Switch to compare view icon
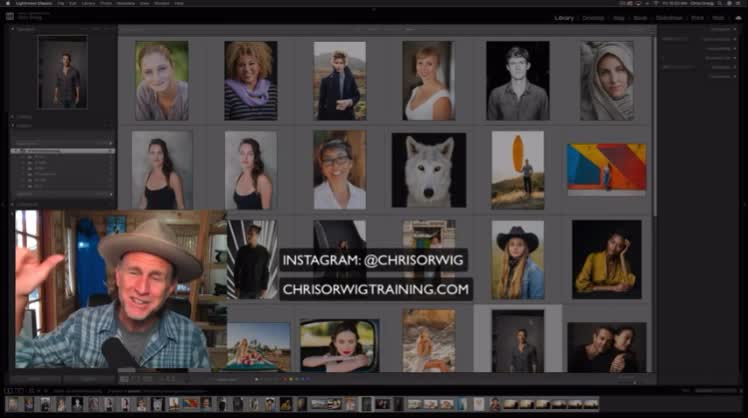Image resolution: width=748 pixels, height=418 pixels. [148, 379]
